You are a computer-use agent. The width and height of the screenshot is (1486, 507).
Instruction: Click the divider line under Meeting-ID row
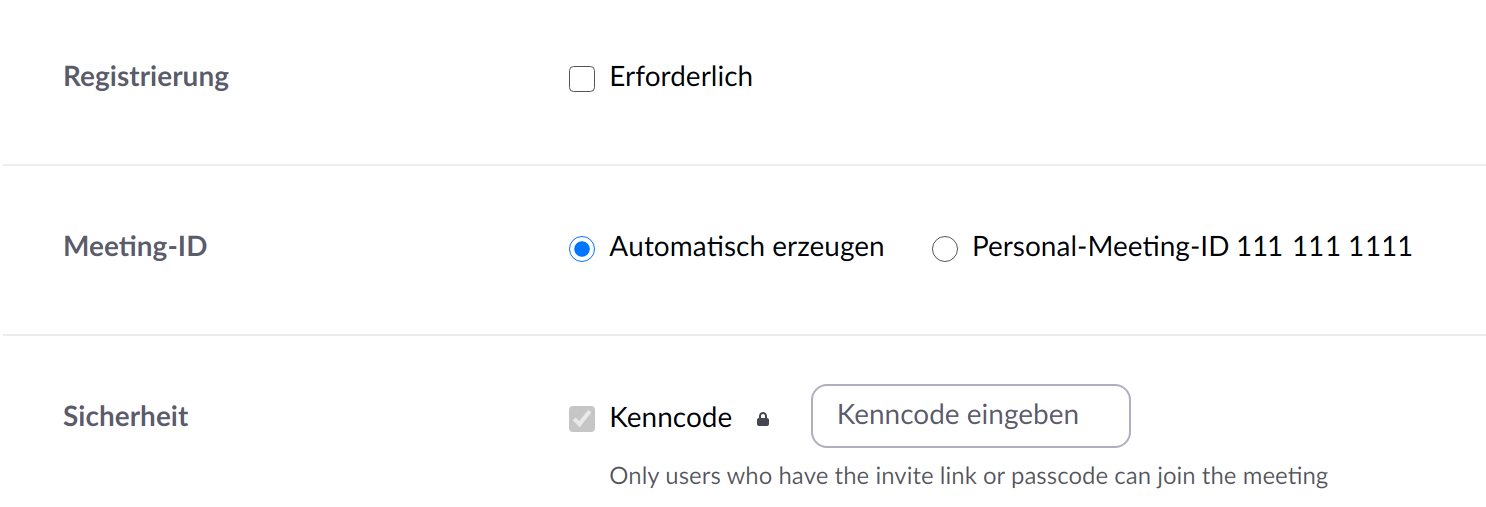coord(743,335)
